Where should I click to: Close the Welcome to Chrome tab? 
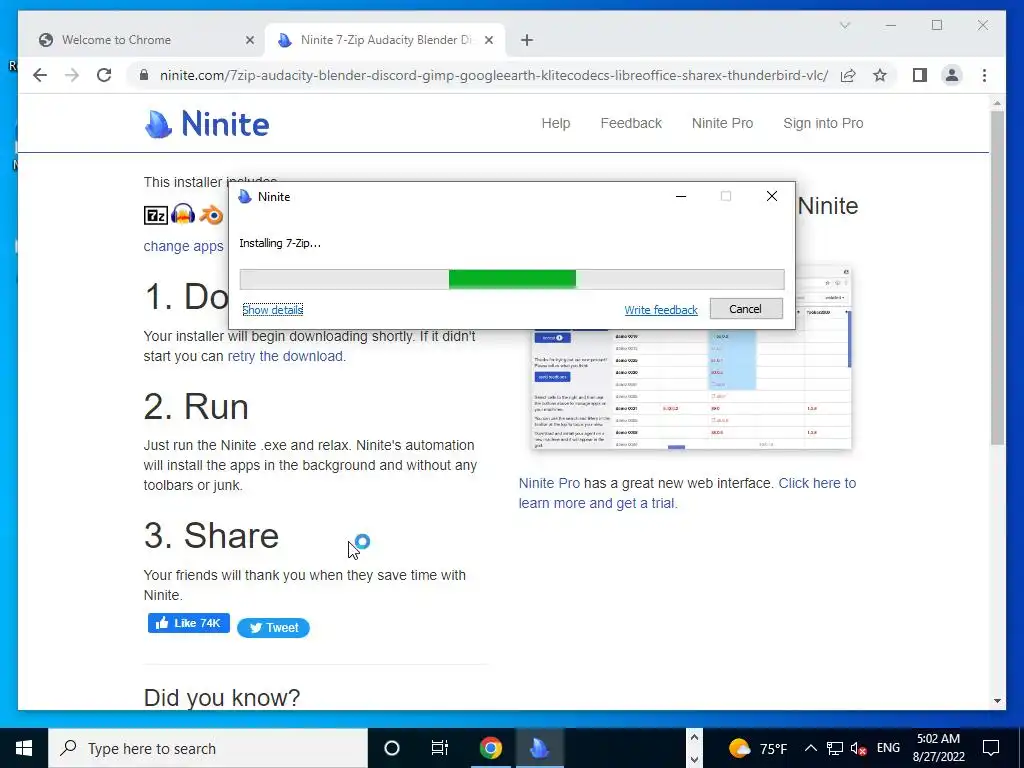click(249, 40)
